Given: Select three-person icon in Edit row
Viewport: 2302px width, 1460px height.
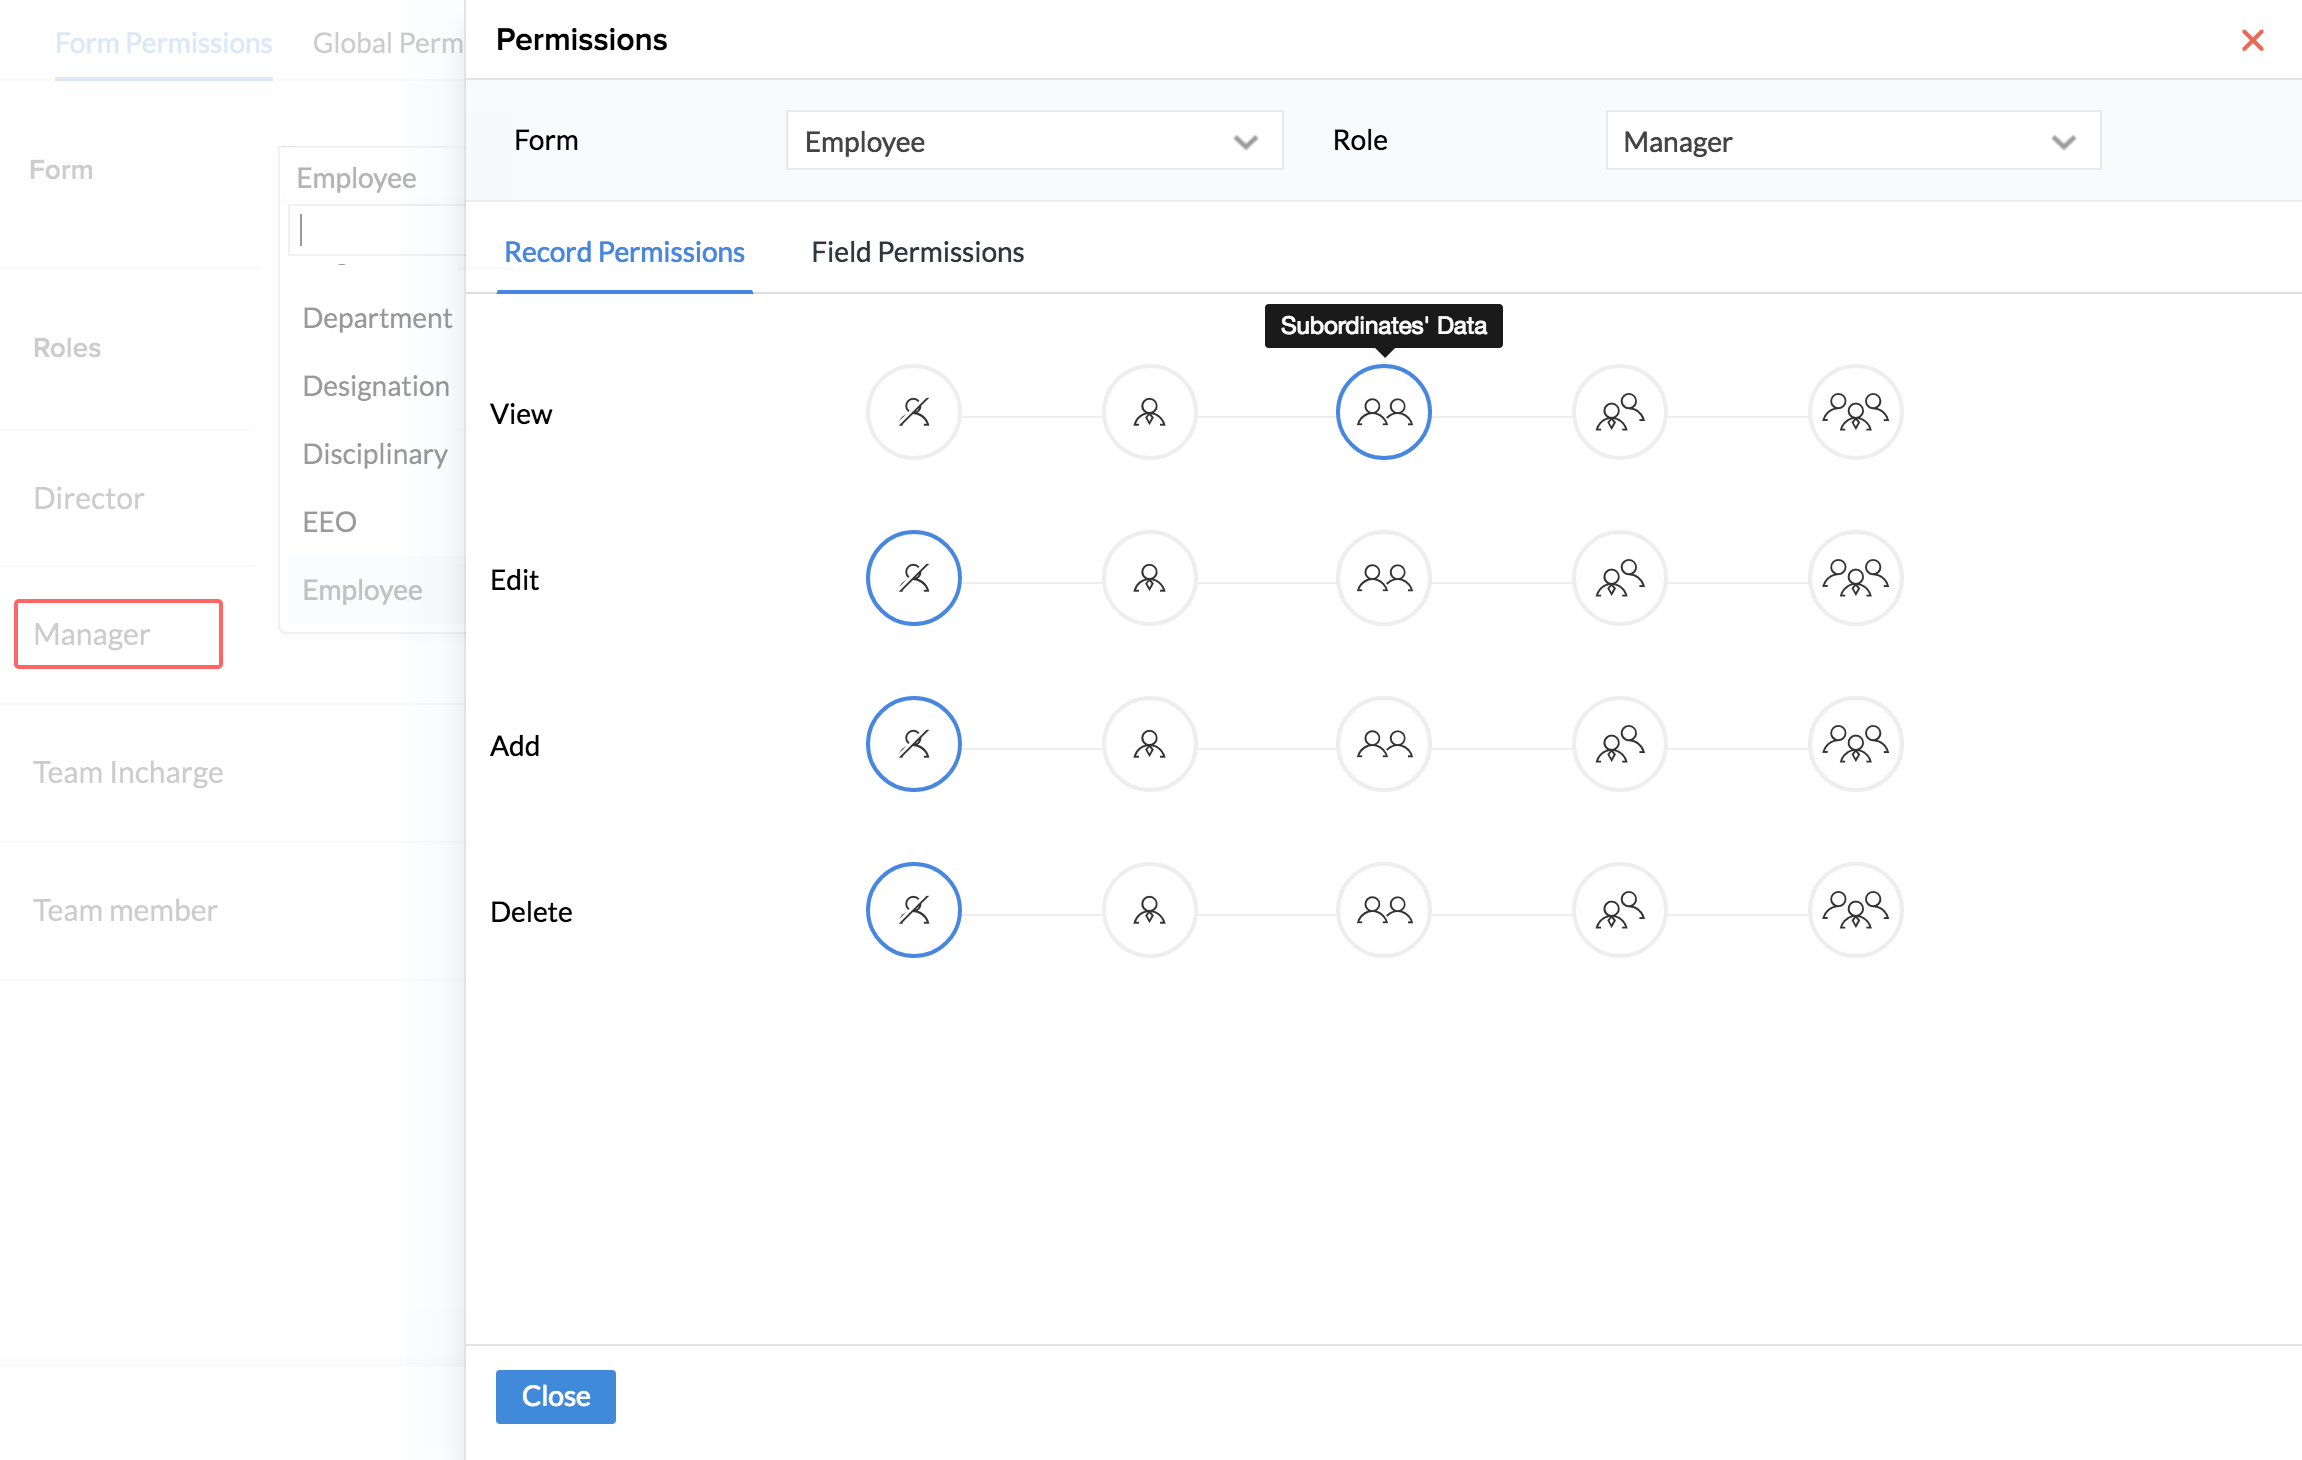Looking at the screenshot, I should (1620, 578).
